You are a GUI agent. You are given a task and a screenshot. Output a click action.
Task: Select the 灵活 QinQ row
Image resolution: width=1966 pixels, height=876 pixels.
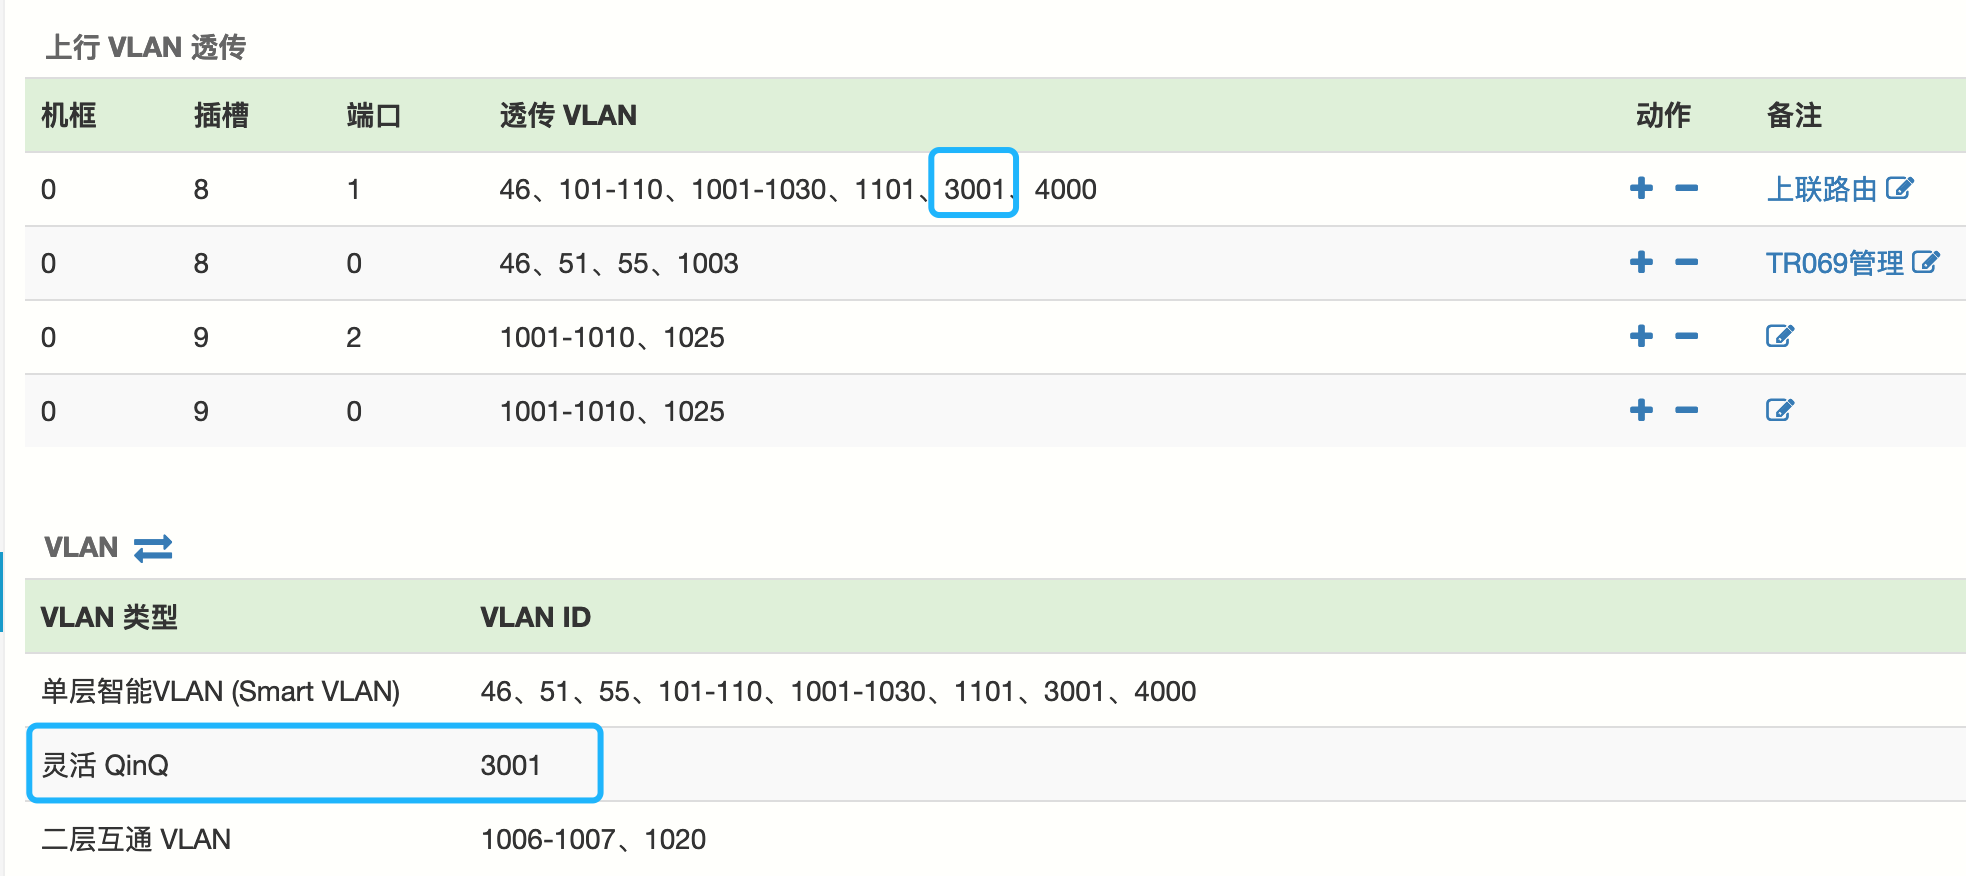314,765
